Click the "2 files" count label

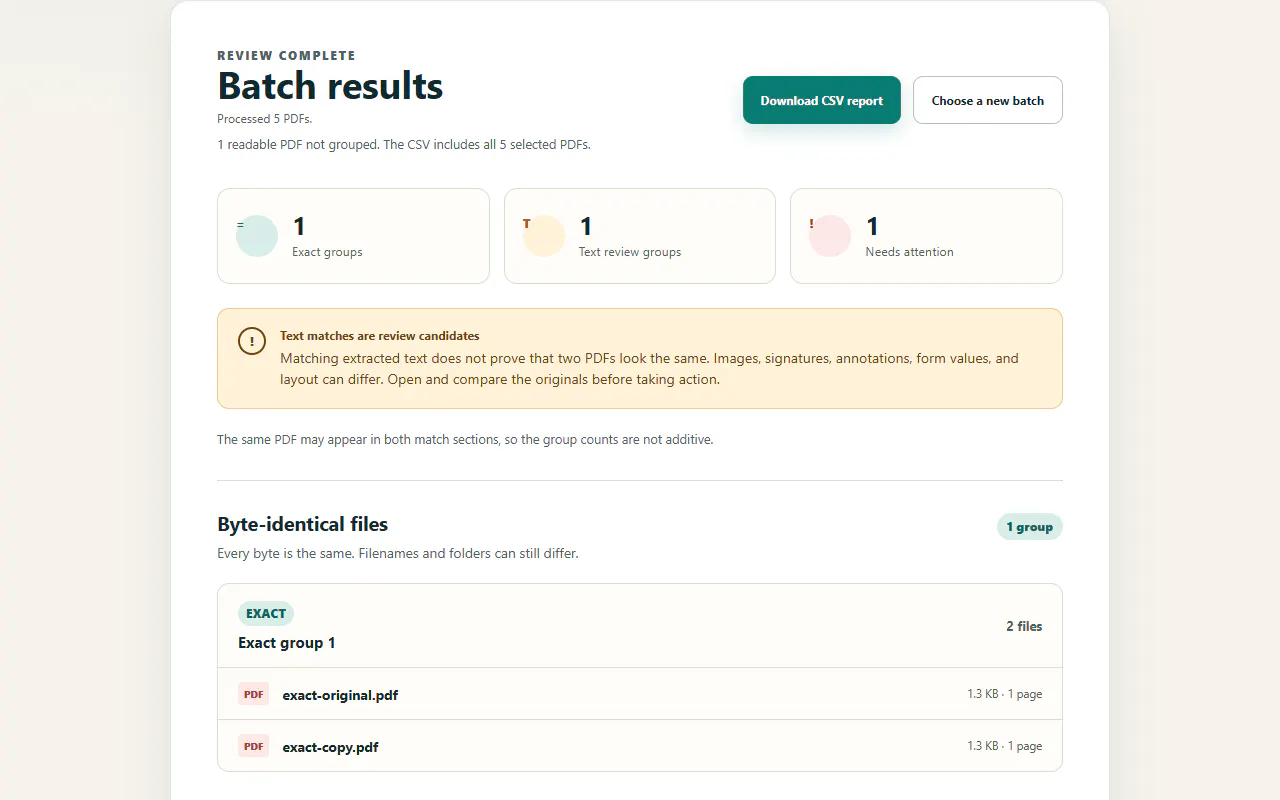pos(1024,626)
